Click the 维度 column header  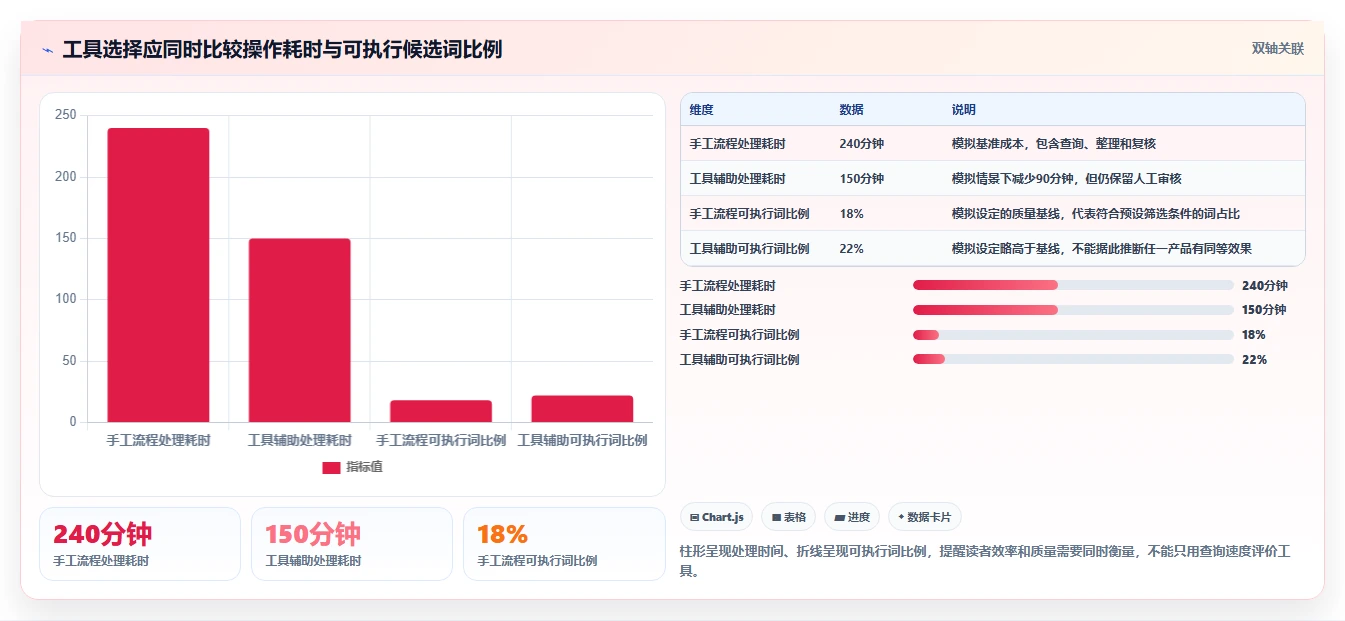(701, 110)
